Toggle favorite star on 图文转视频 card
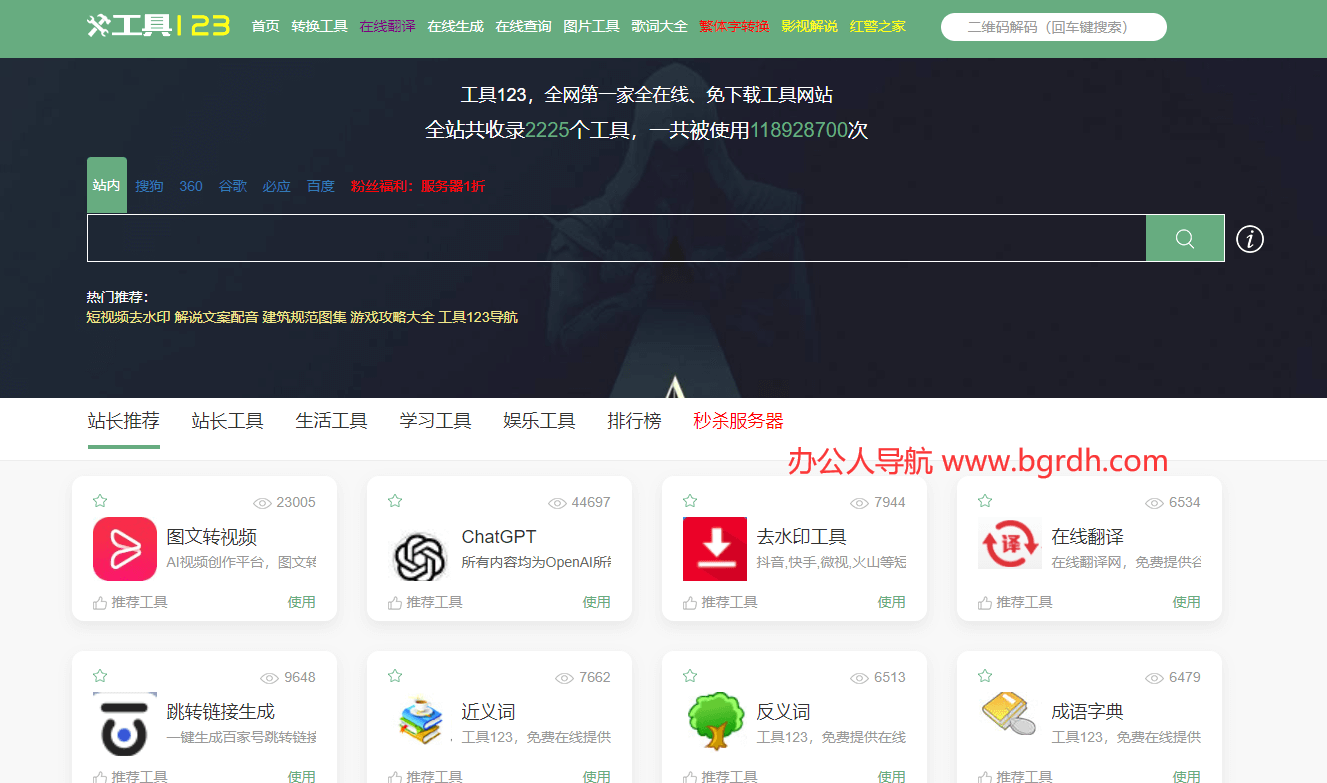1327x783 pixels. (x=100, y=501)
